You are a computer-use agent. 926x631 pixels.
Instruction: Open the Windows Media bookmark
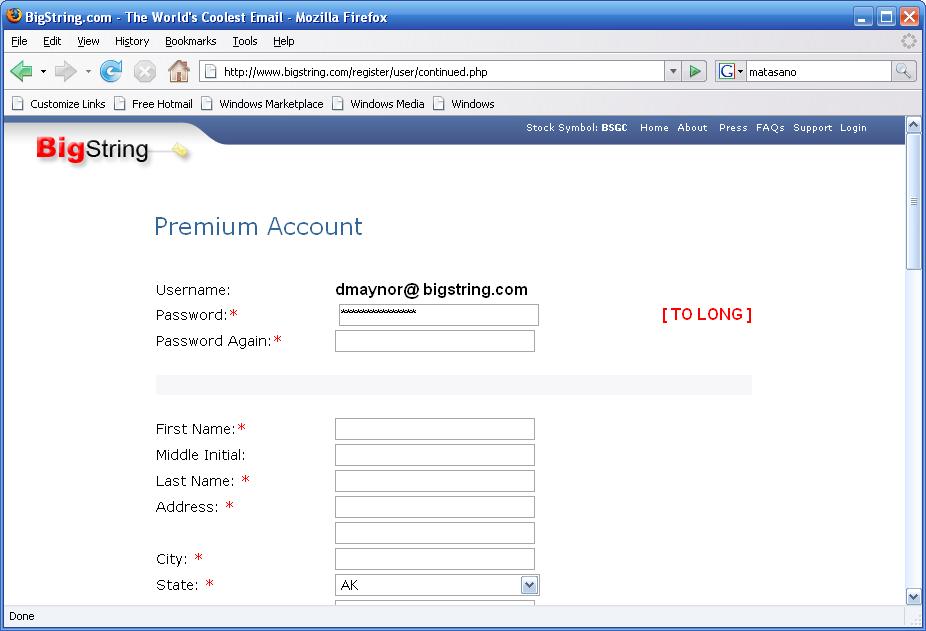(378, 104)
